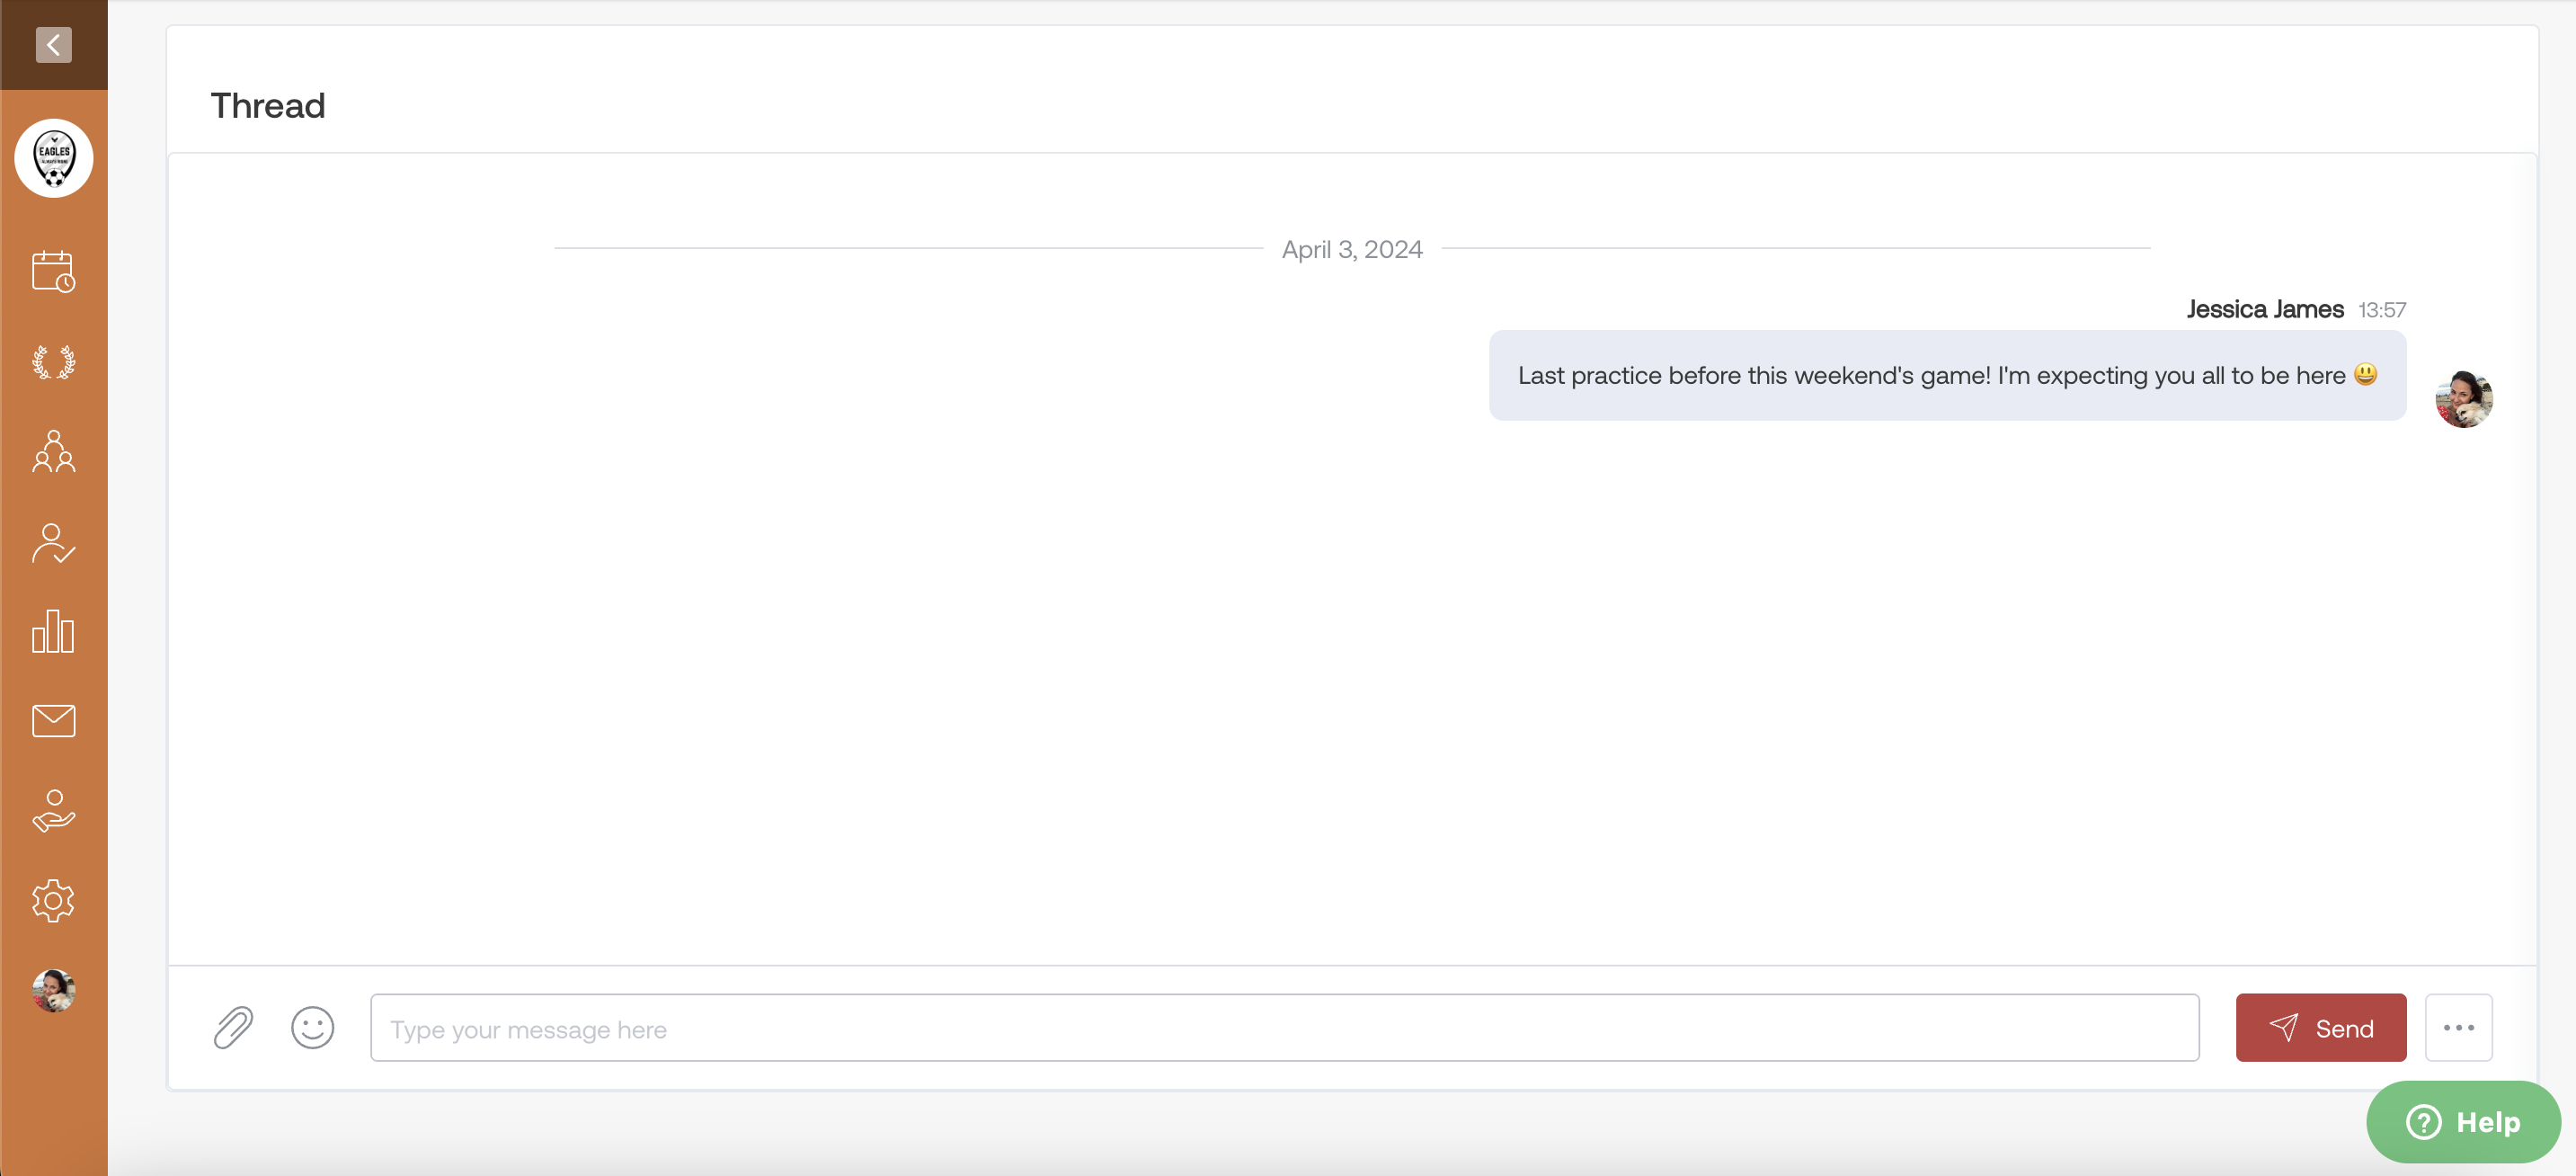
Task: Open the green Help widget
Action: (x=2463, y=1121)
